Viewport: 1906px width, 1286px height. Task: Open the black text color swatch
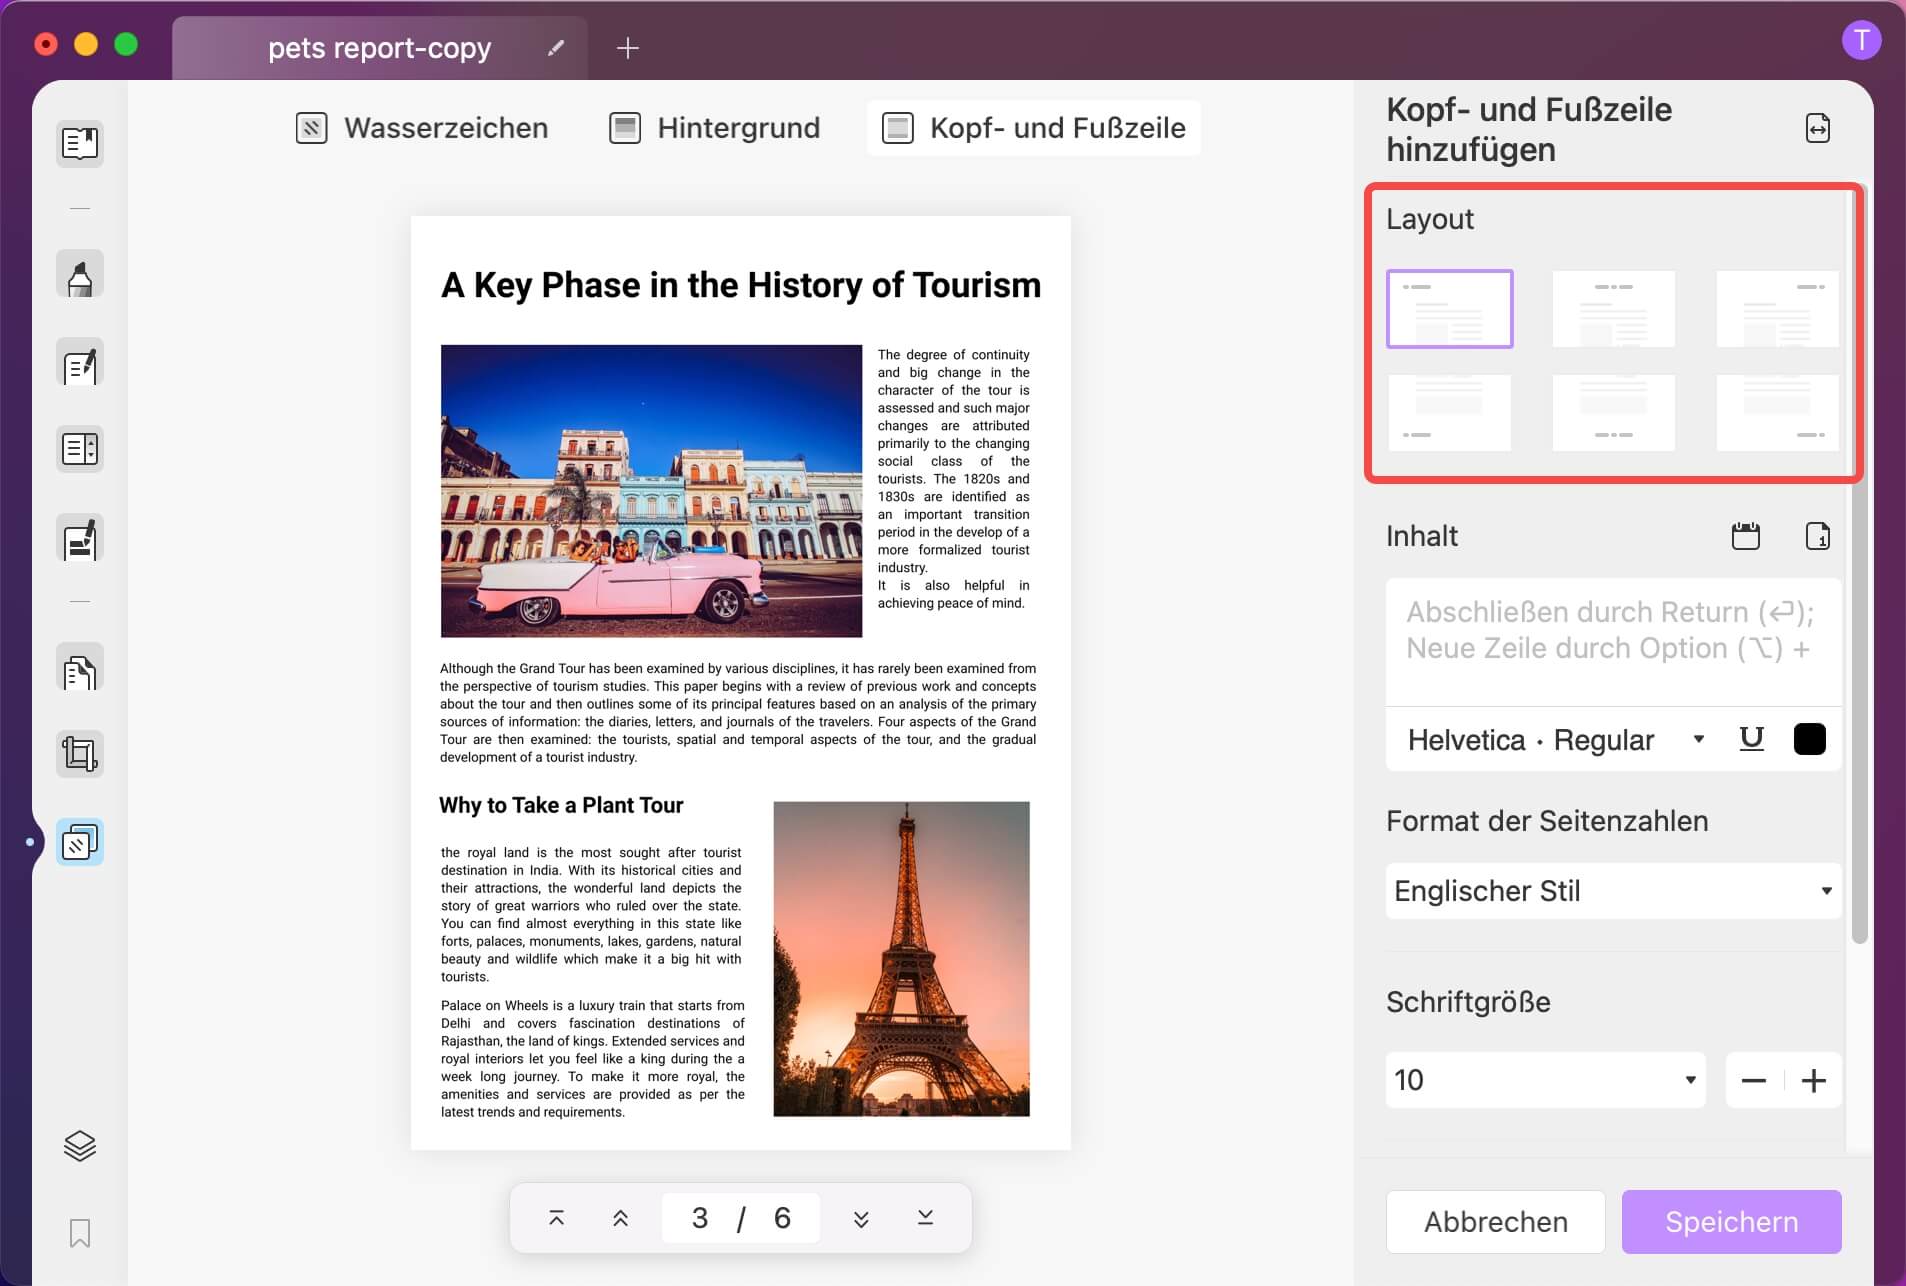pos(1809,739)
